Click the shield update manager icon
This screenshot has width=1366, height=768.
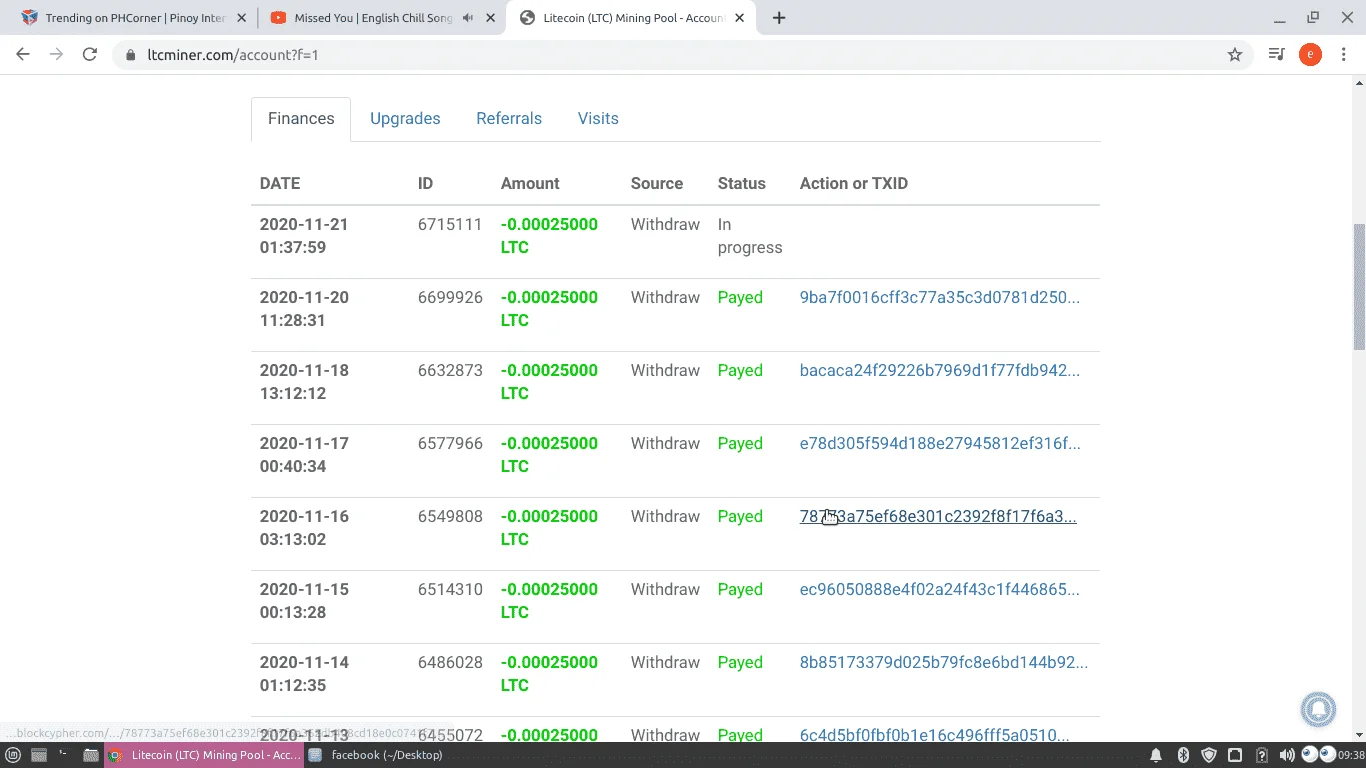click(1208, 755)
